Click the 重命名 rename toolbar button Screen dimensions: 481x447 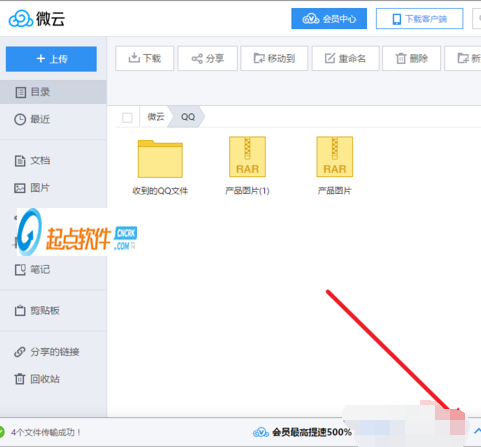click(345, 58)
